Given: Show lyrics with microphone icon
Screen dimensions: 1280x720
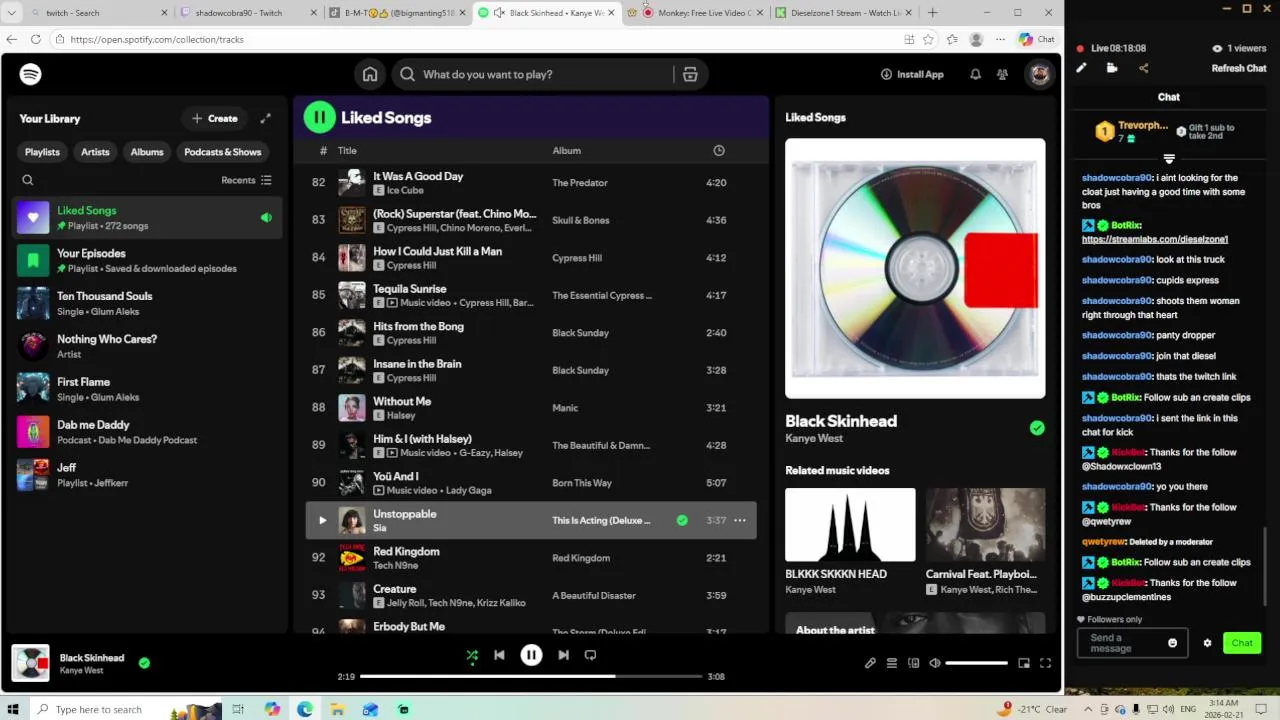Looking at the screenshot, I should click(870, 663).
